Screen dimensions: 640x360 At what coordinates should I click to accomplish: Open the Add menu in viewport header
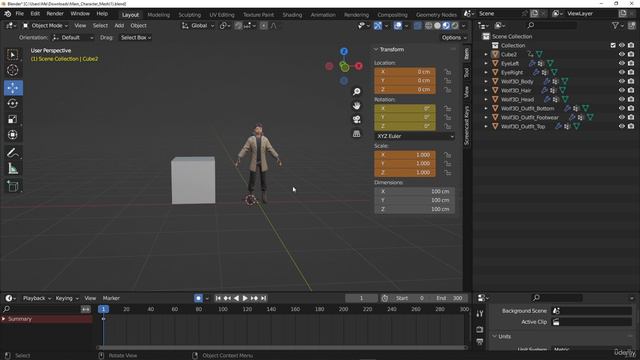click(x=119, y=26)
